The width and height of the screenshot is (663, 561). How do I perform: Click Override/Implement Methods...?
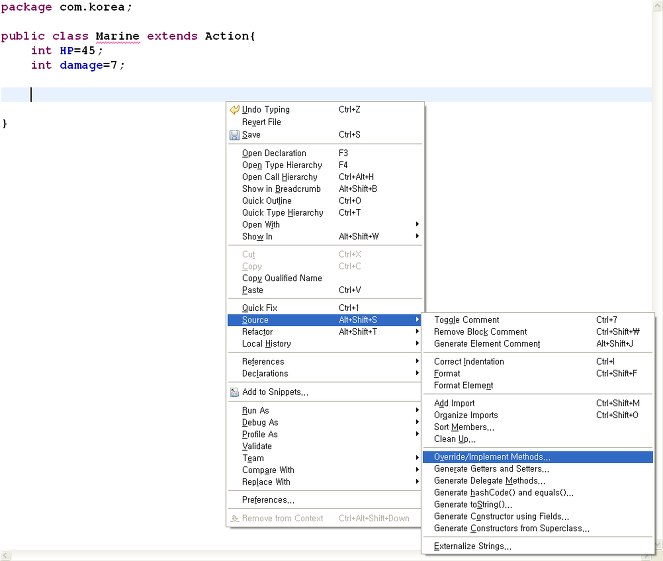coord(538,457)
